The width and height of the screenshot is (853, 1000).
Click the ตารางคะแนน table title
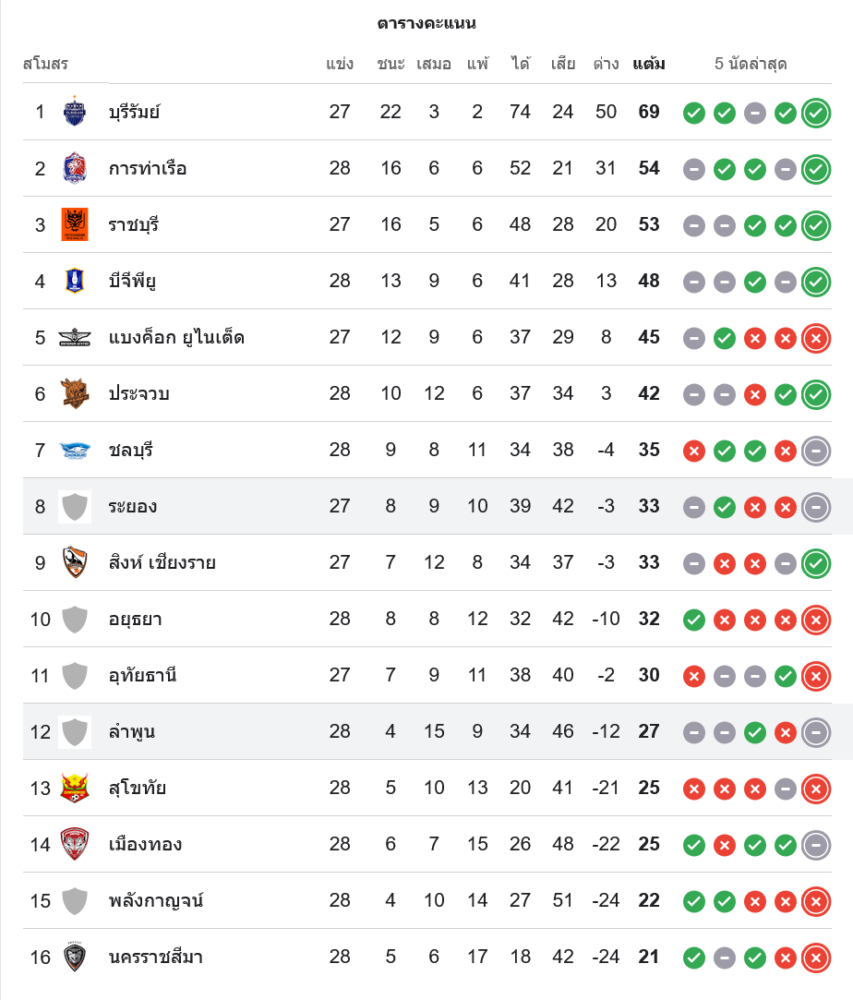(x=427, y=23)
